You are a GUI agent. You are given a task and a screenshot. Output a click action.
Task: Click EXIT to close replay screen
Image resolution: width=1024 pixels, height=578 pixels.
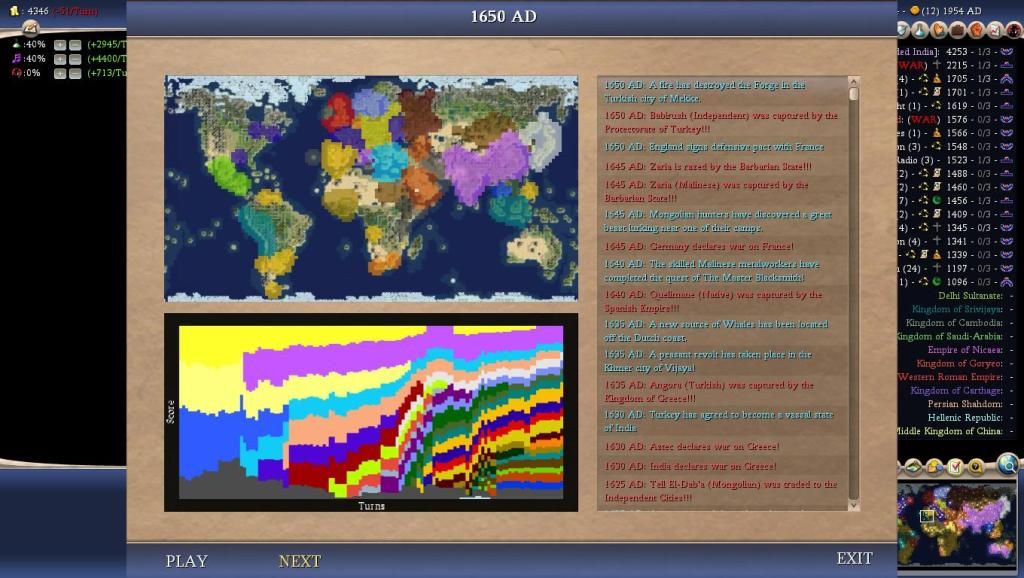coord(855,558)
